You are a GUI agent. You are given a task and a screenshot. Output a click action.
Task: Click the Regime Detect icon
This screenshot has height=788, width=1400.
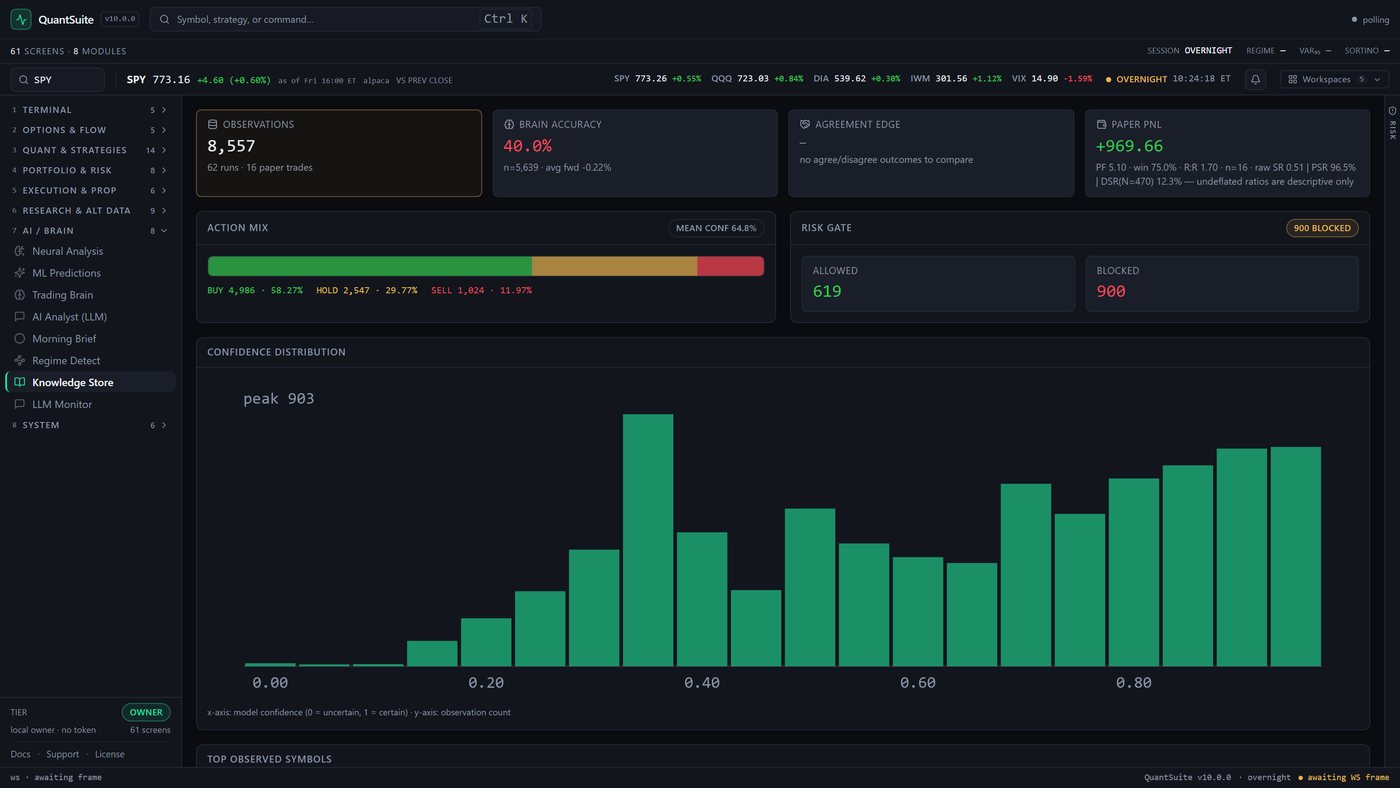(20, 361)
